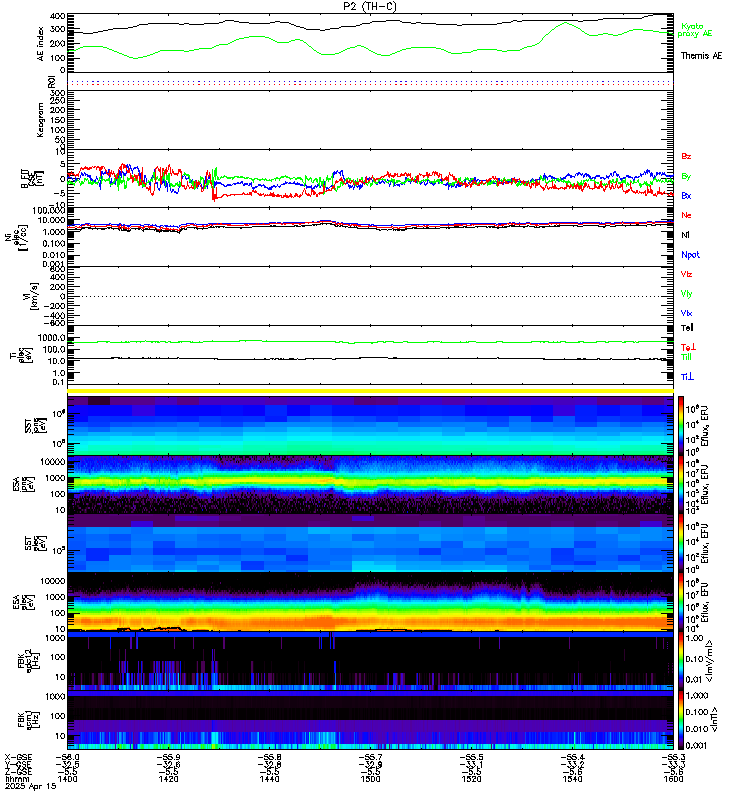
Task: Click the AE index axis label
Action: pos(41,43)
